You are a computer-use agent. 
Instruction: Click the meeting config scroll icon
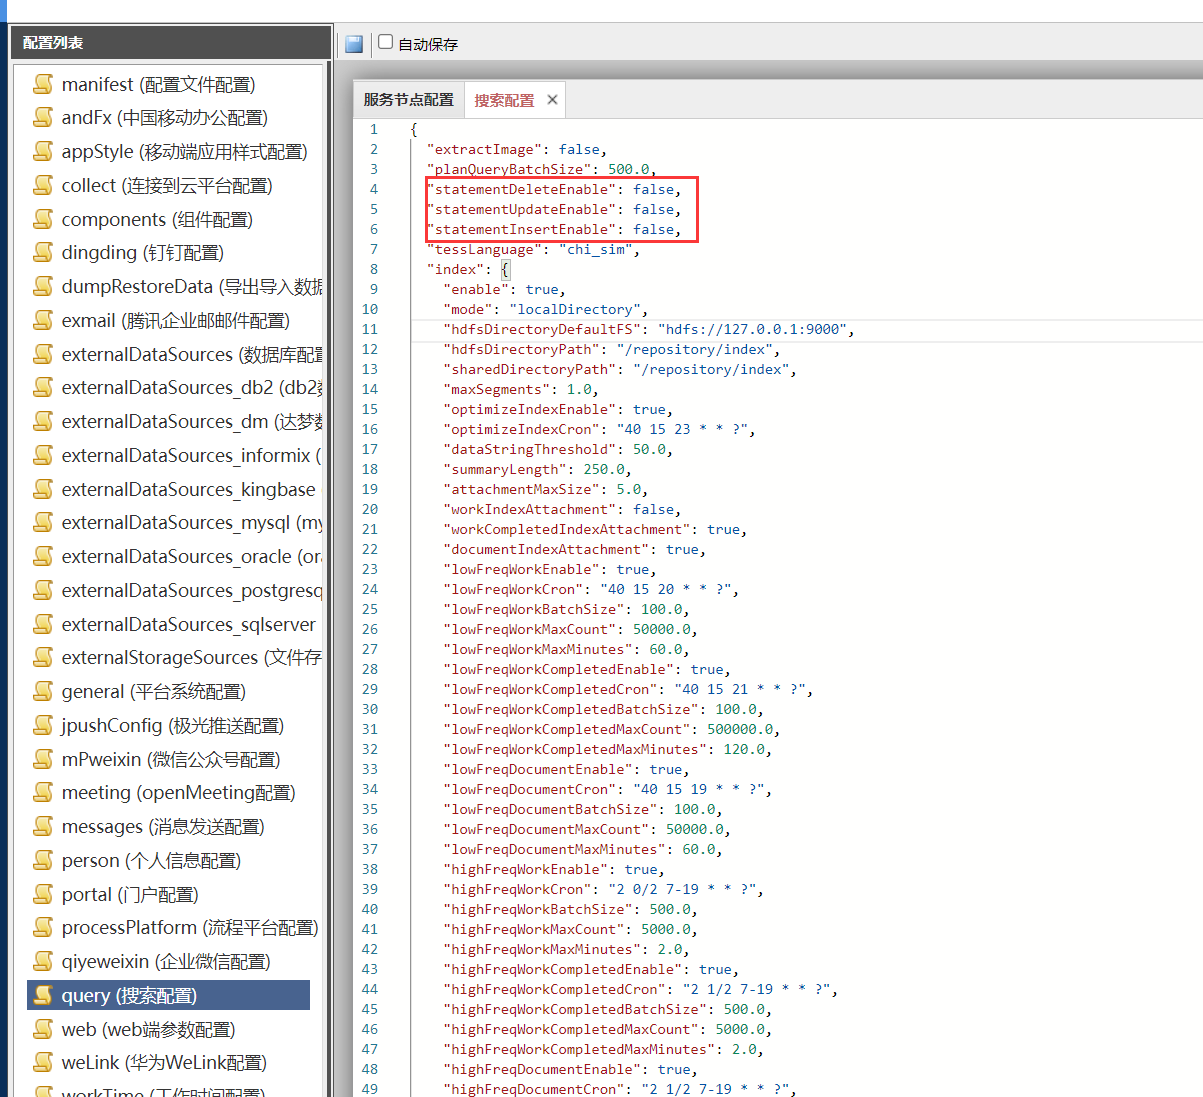(43, 792)
